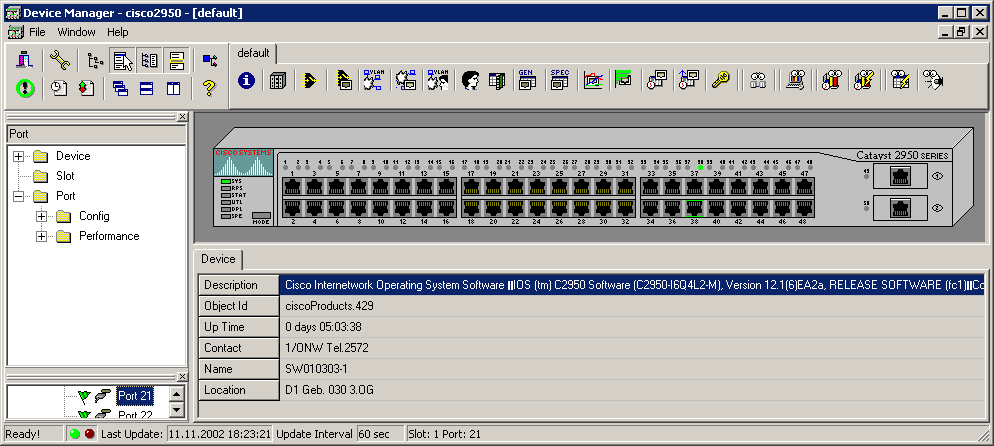Click the wrench settings icon
This screenshot has height=446, width=994.
pos(59,60)
